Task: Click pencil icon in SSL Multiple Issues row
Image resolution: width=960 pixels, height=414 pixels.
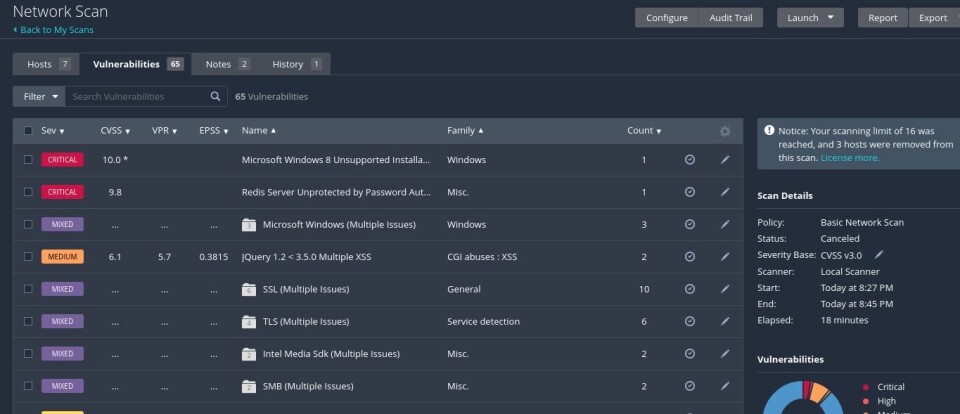Action: [725, 288]
